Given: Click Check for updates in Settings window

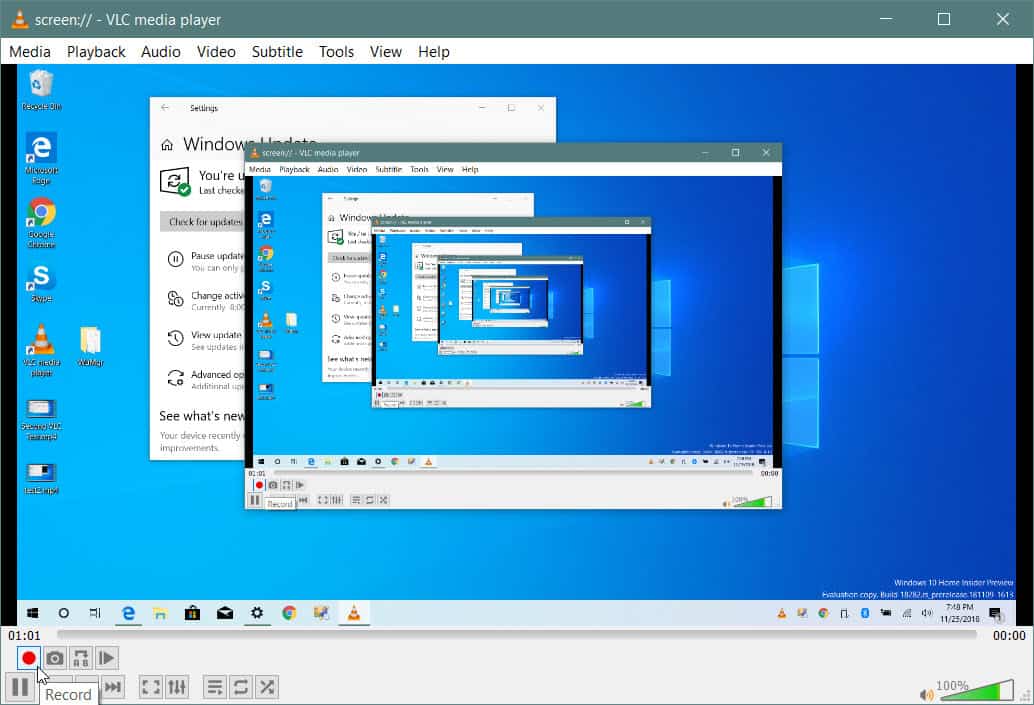Looking at the screenshot, I should click(202, 222).
